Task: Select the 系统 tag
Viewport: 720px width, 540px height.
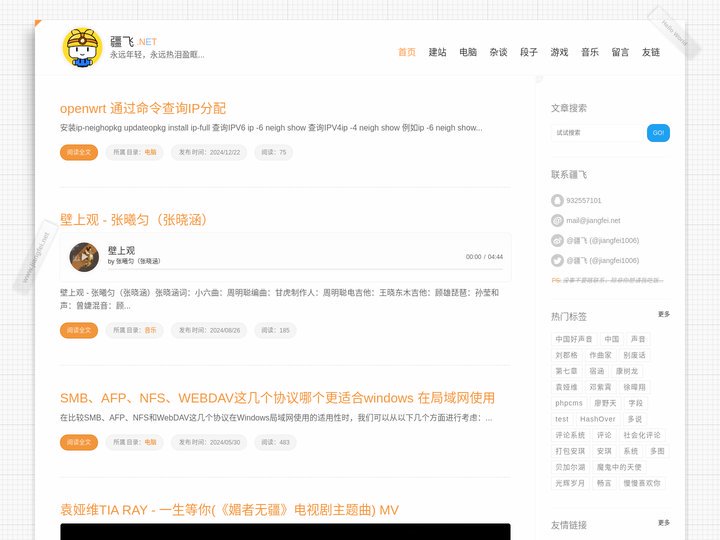Action: (630, 451)
